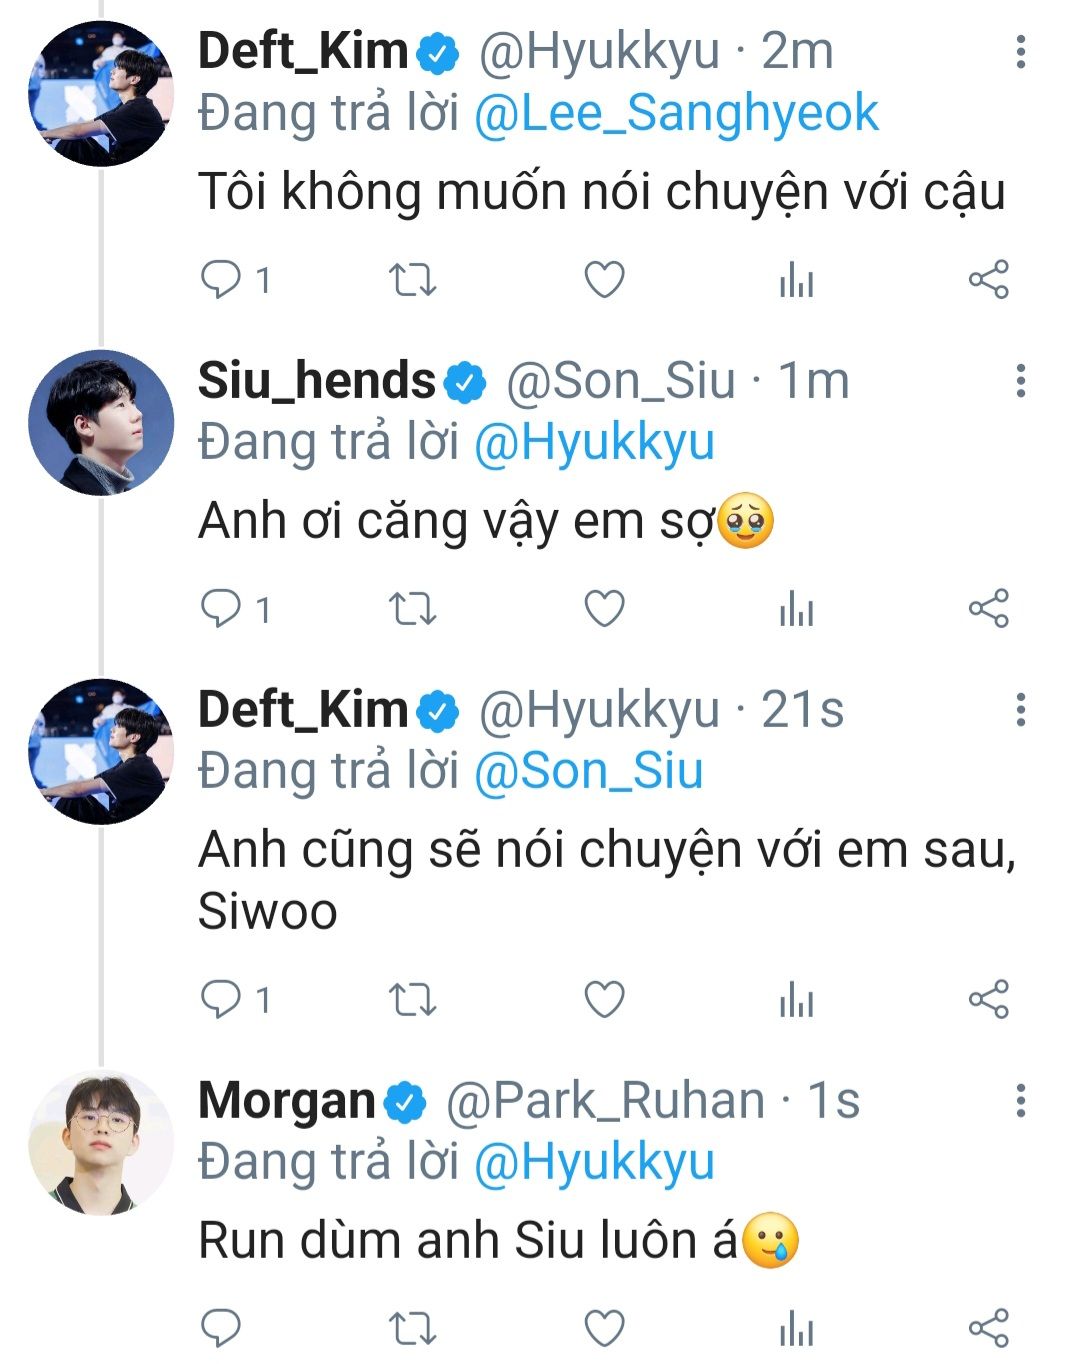Like Siu_hends' scared reply tweet
This screenshot has width=1080, height=1364.
[x=604, y=608]
